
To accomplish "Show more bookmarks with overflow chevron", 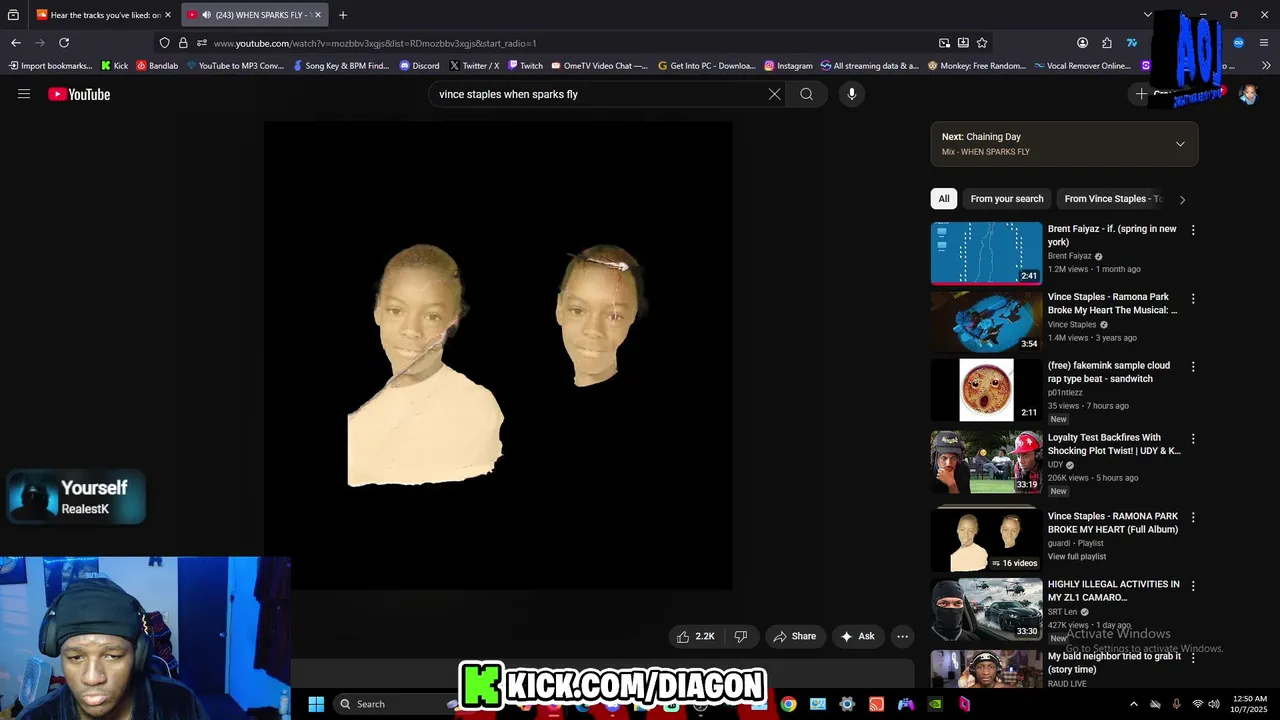I will click(x=1266, y=66).
